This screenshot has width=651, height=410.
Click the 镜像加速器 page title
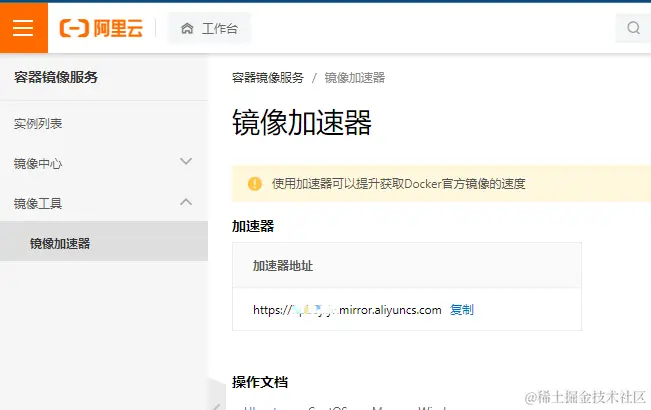(x=302, y=122)
